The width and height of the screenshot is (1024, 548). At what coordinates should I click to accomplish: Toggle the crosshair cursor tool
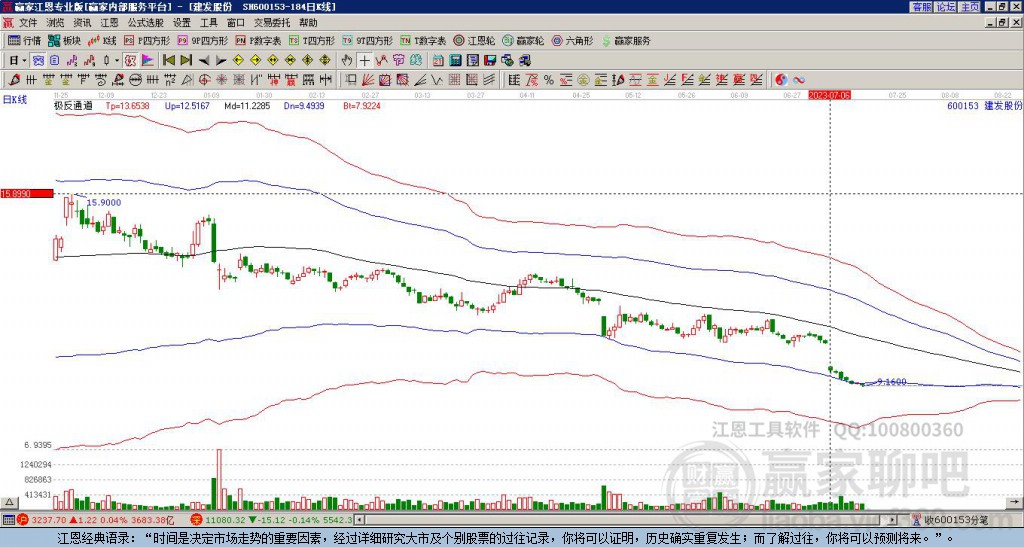364,61
